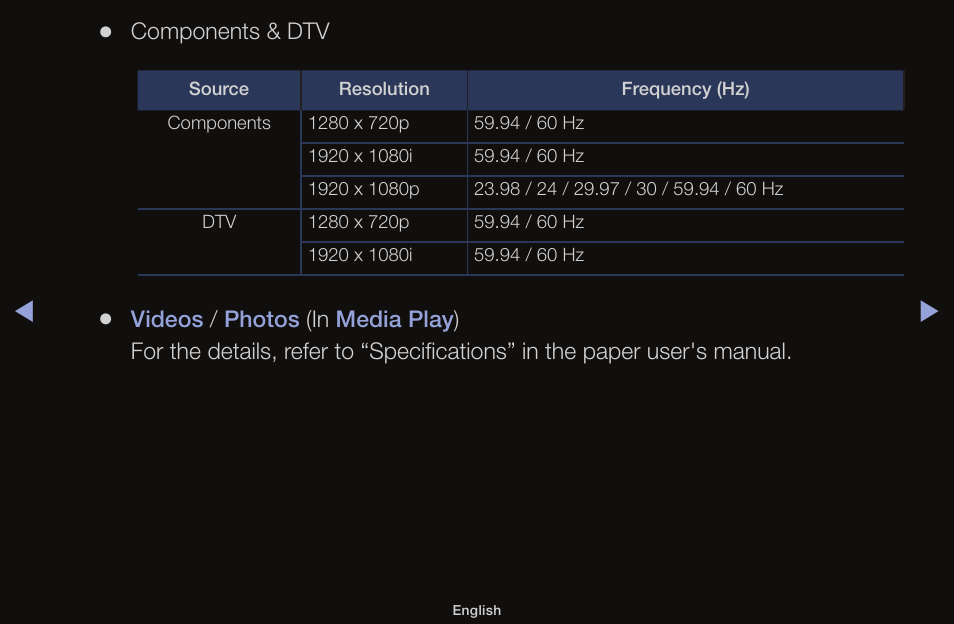Screen dimensions: 954x624
Task: Click the 23.98 / 24 / 29.97 frequency cell
Action: point(686,192)
